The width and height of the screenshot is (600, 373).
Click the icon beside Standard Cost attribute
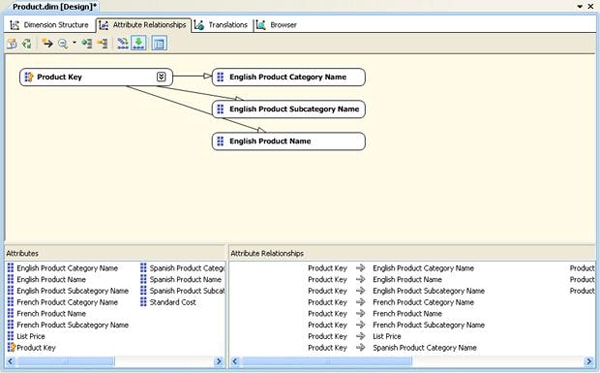click(143, 302)
